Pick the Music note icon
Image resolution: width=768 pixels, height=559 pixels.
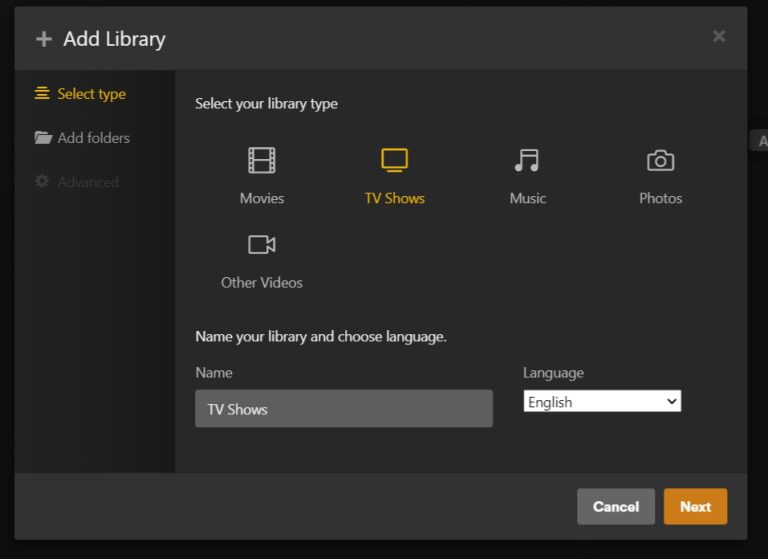[x=527, y=160]
